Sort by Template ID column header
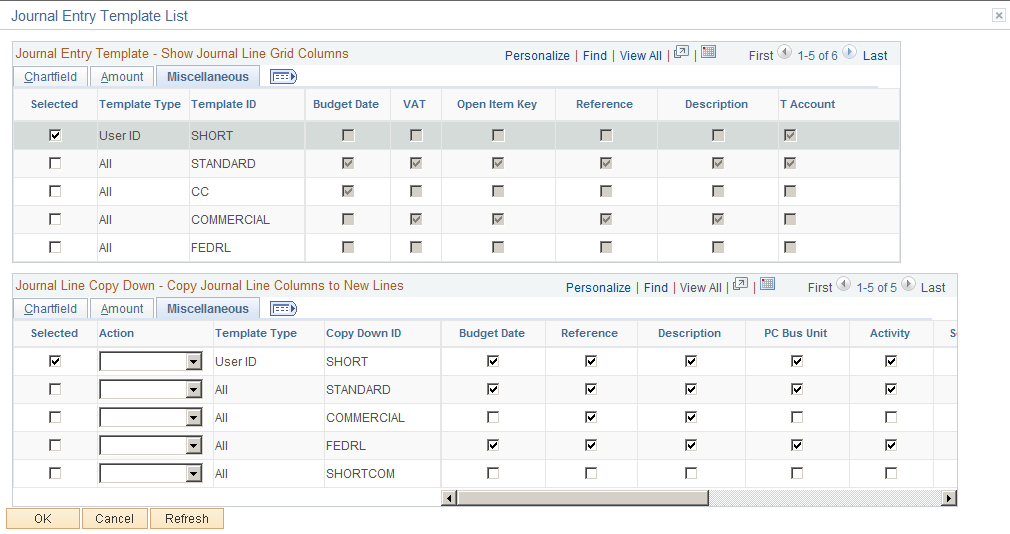 point(224,104)
